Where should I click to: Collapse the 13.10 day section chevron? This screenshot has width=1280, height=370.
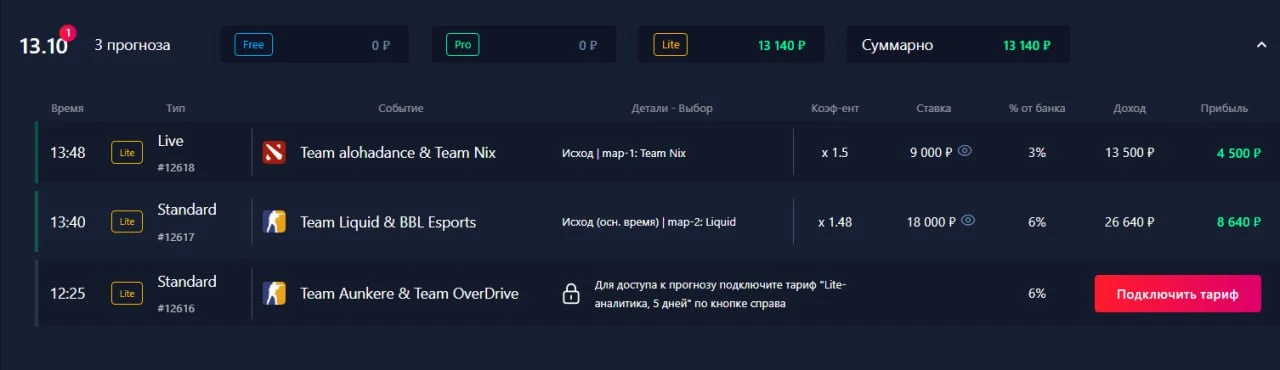(x=1262, y=44)
